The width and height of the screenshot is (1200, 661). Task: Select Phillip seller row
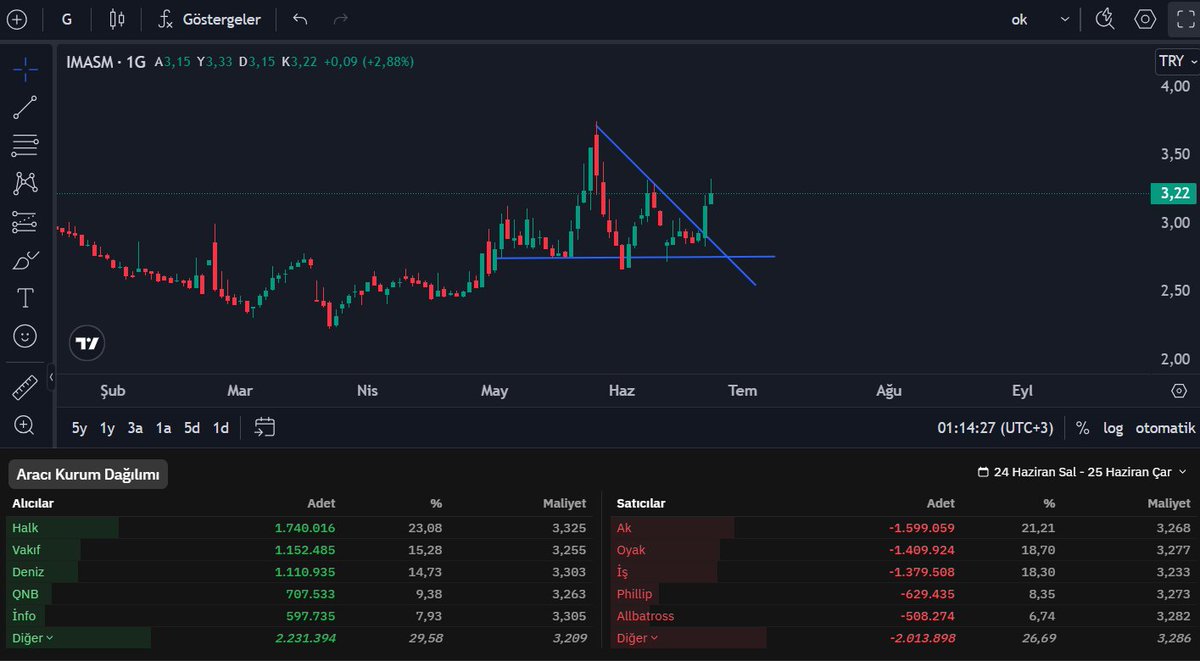click(x=902, y=594)
